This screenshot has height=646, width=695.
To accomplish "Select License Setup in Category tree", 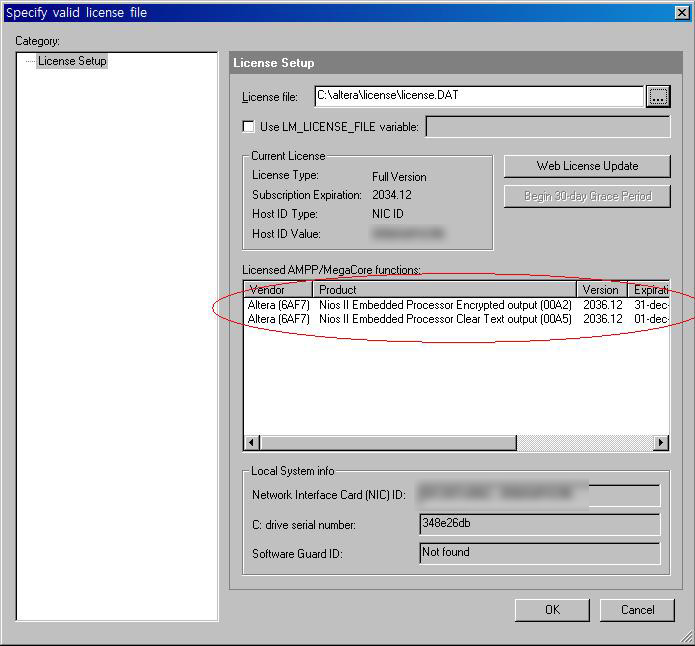I will coord(72,61).
